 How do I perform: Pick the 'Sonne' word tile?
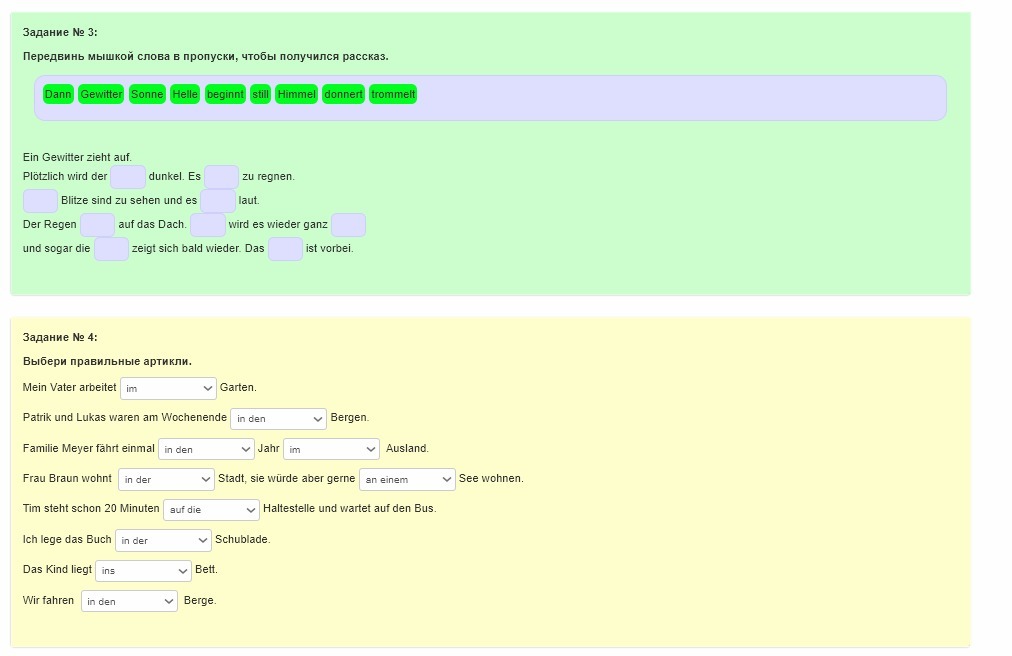pyautogui.click(x=147, y=94)
